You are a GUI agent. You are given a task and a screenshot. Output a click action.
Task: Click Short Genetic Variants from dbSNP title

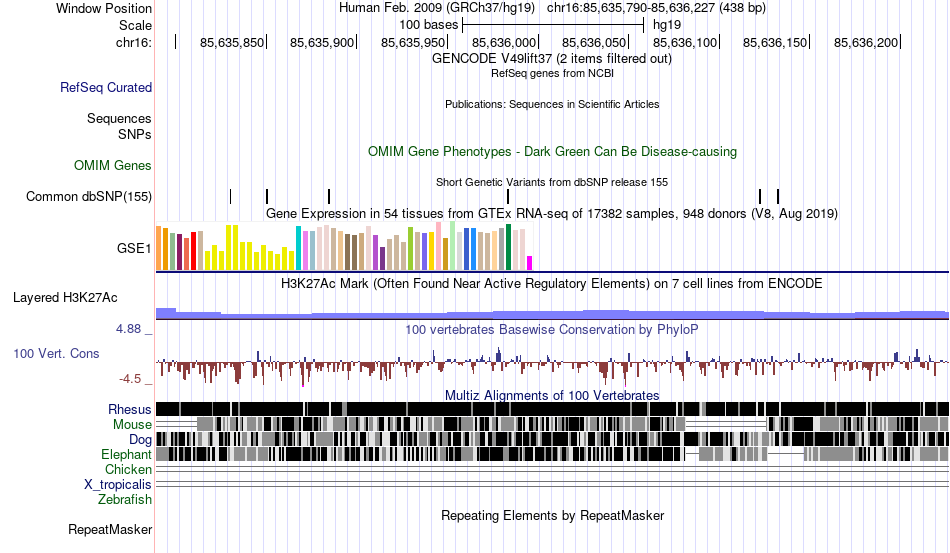point(552,182)
